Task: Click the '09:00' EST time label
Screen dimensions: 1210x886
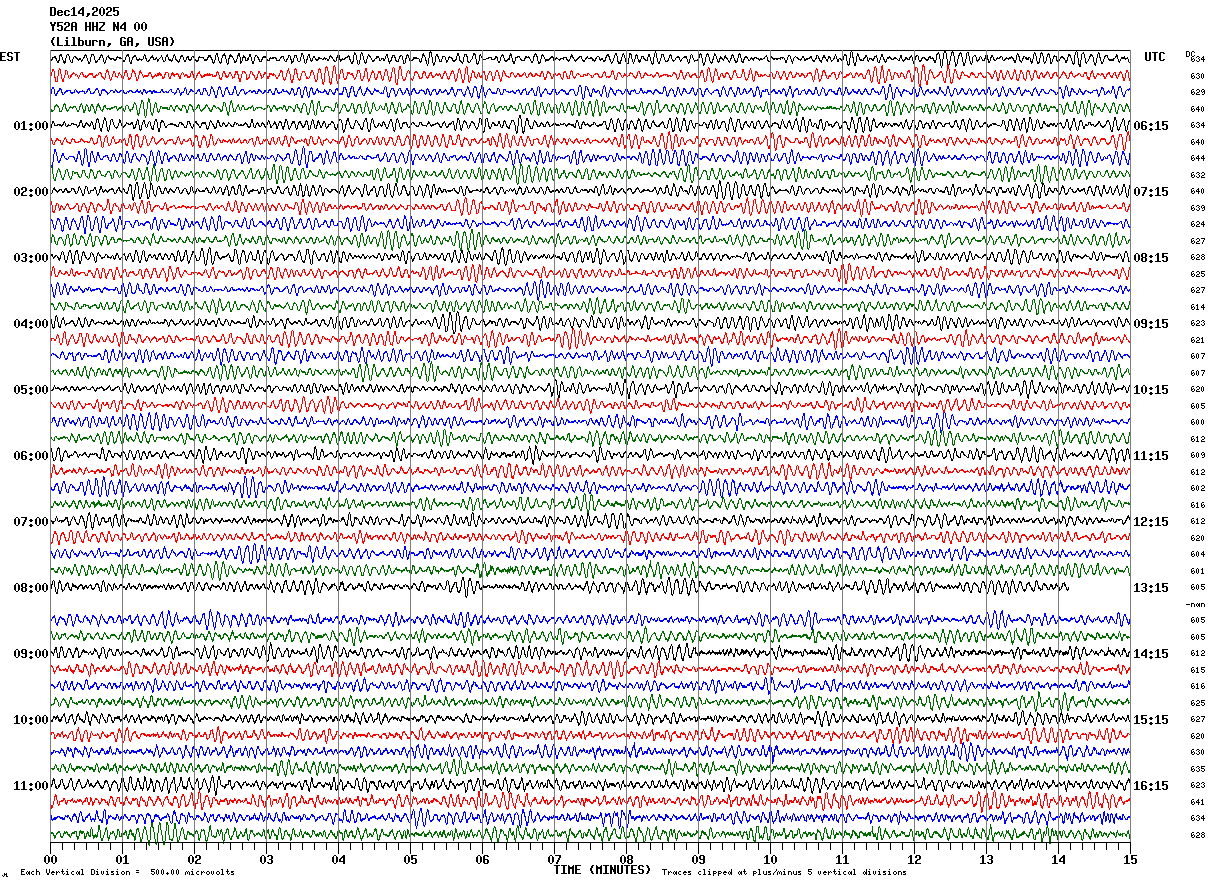Action: tap(31, 654)
